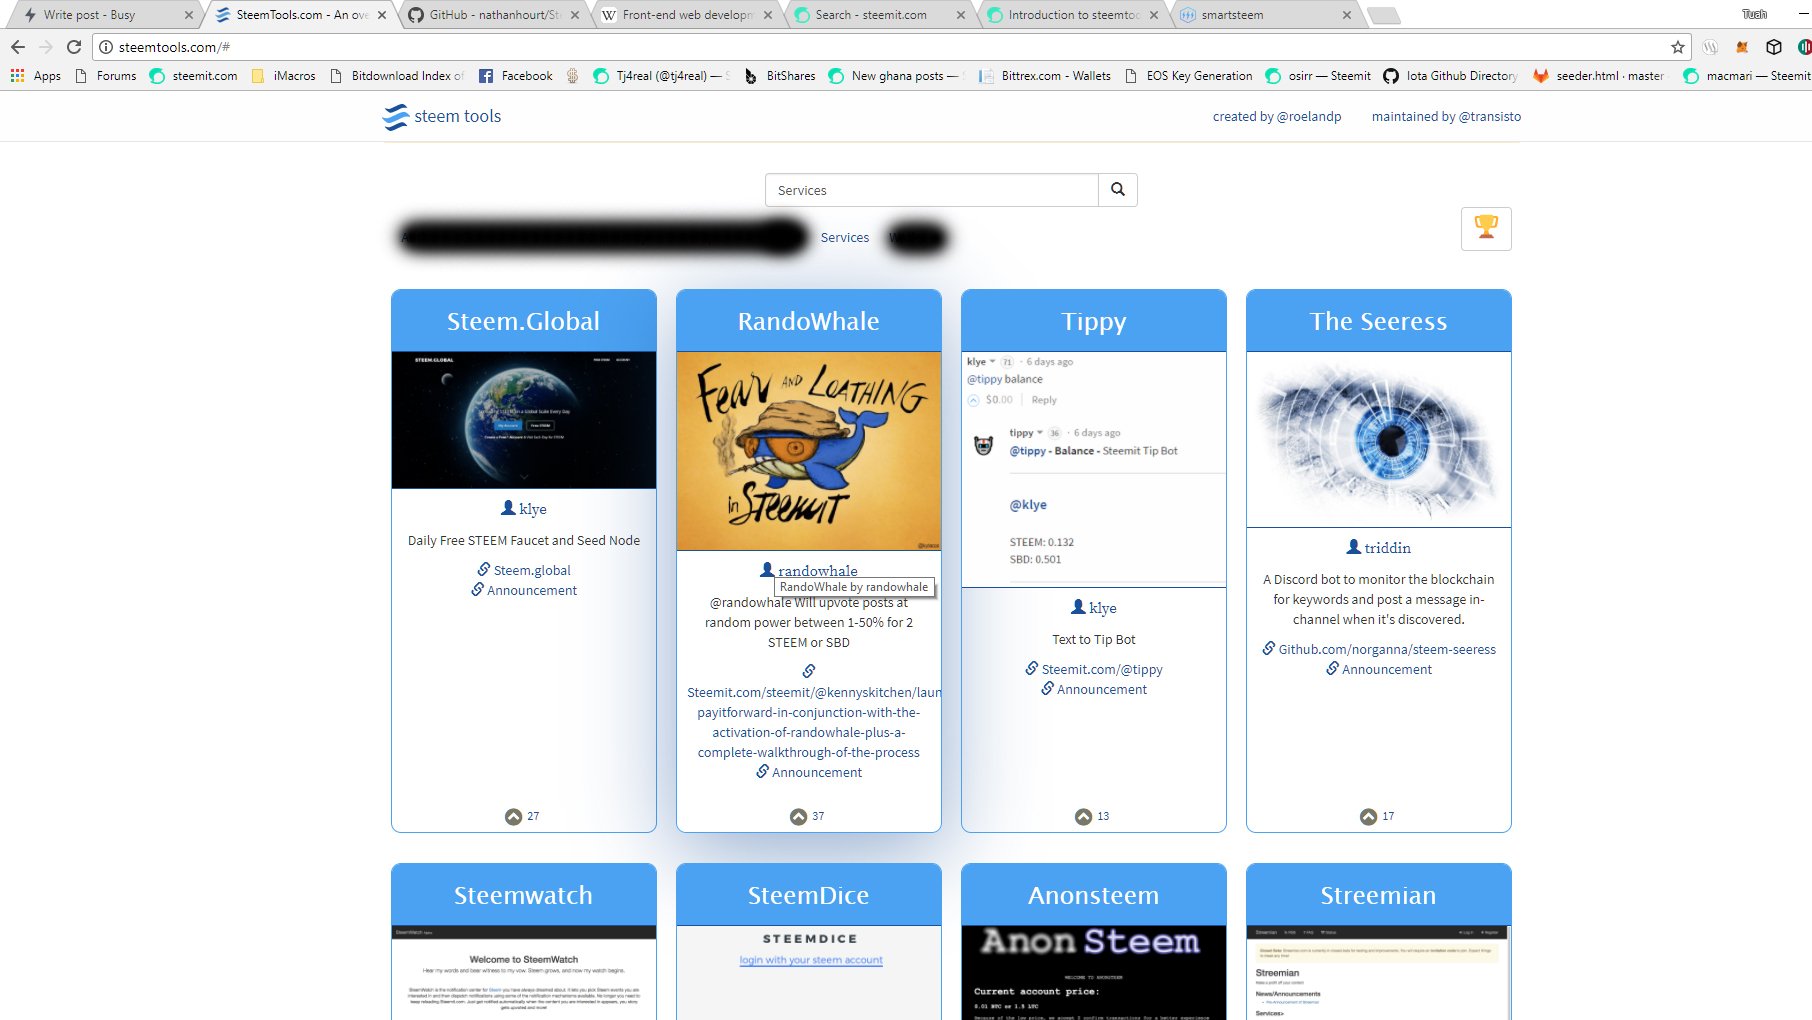Screen dimensions: 1812x1020
Task: Switch to the Write post - Busy tab
Action: click(x=105, y=15)
